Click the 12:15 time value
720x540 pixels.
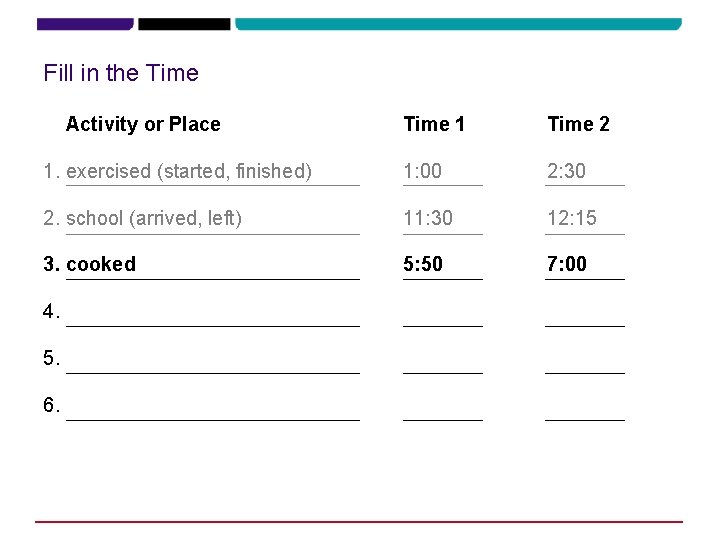point(572,218)
